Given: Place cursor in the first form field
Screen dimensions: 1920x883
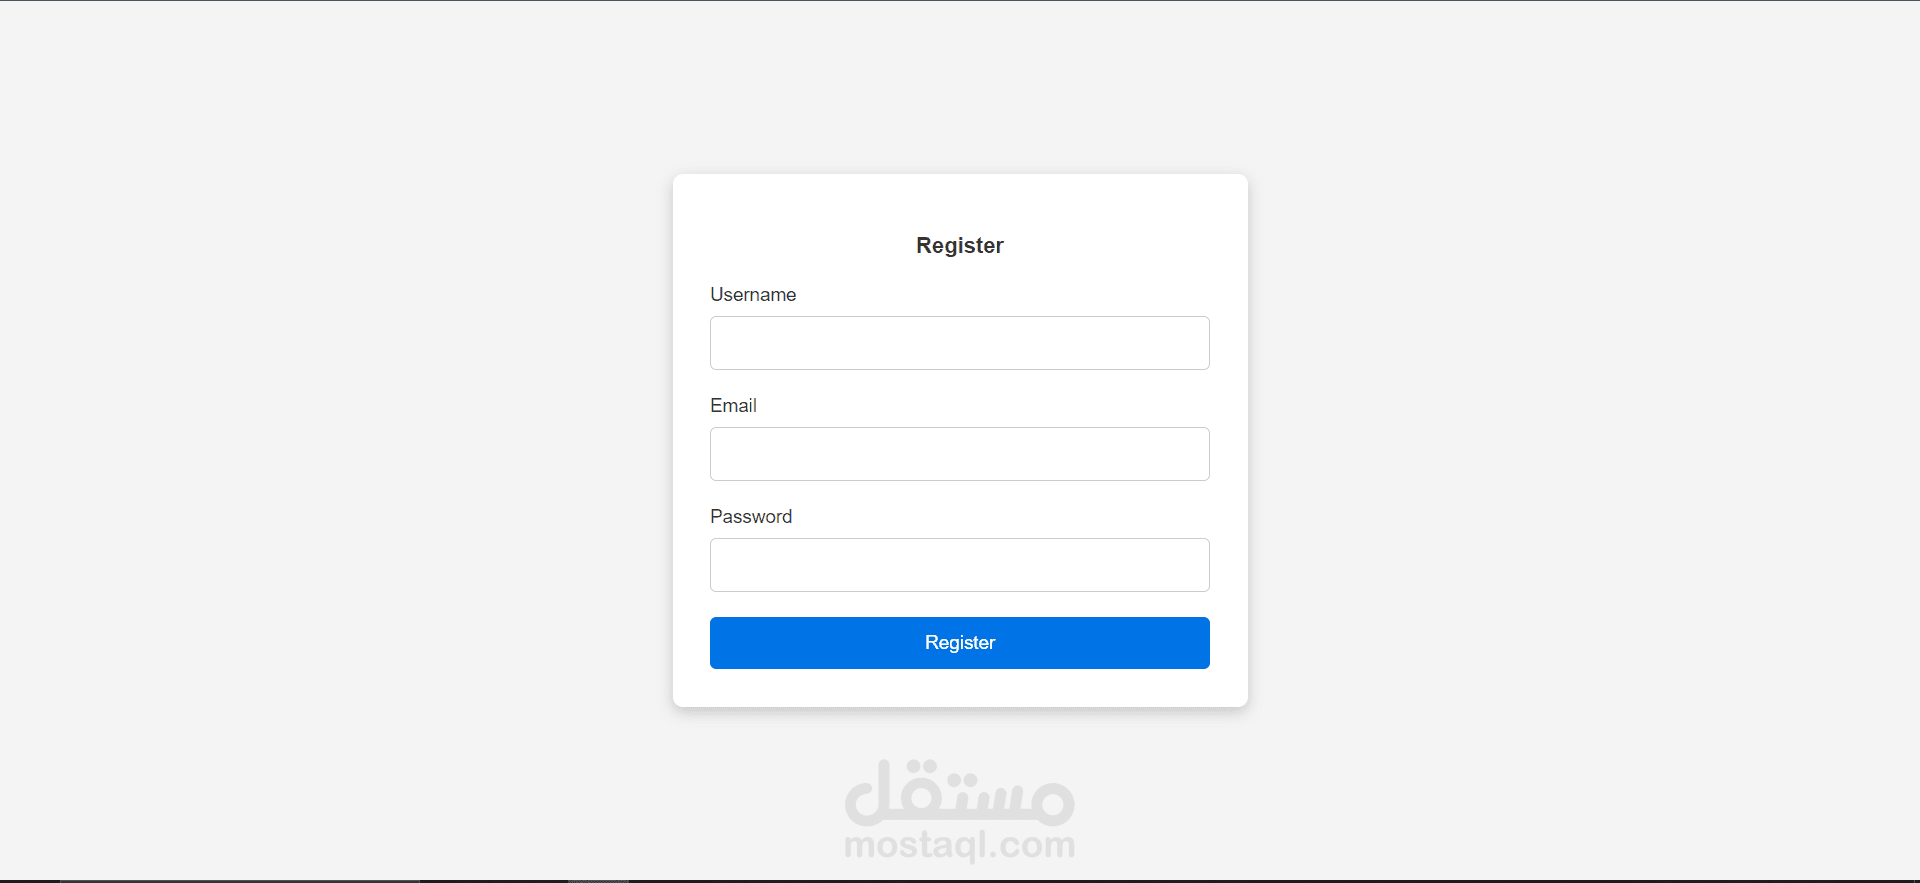Looking at the screenshot, I should click(x=960, y=343).
